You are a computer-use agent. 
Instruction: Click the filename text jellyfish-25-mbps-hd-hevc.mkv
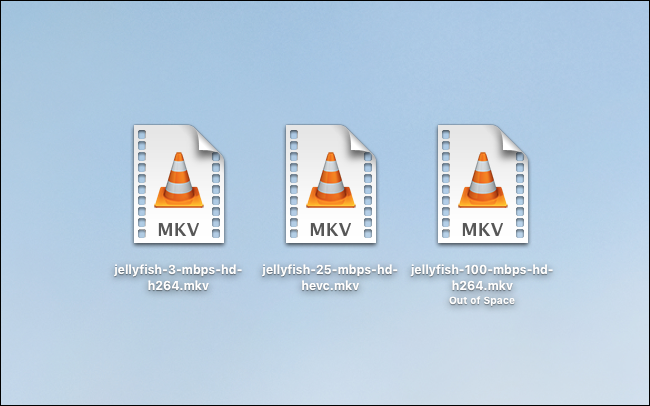coord(330,278)
